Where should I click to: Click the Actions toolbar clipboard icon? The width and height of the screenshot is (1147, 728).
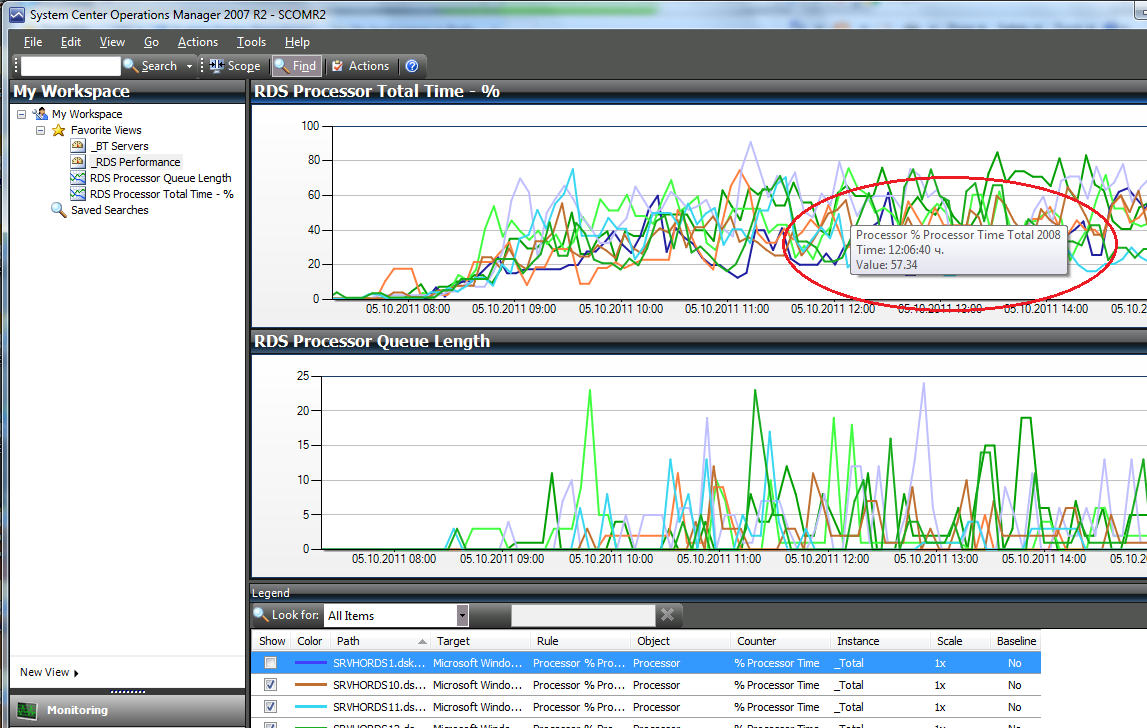pyautogui.click(x=337, y=66)
